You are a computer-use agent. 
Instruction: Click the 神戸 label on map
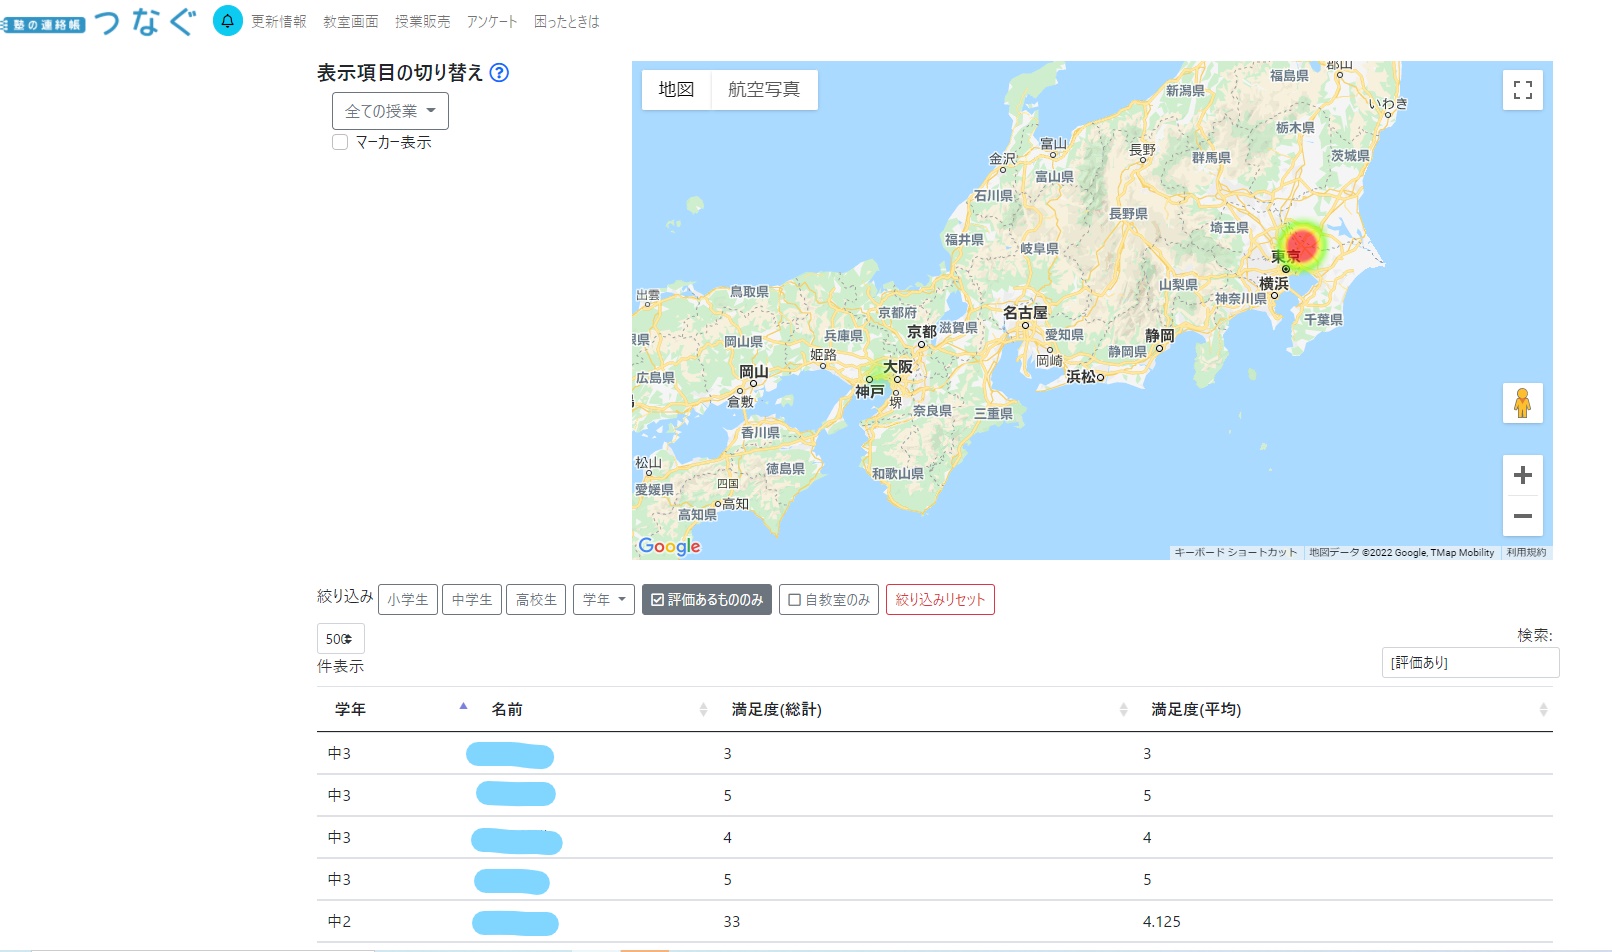(869, 392)
